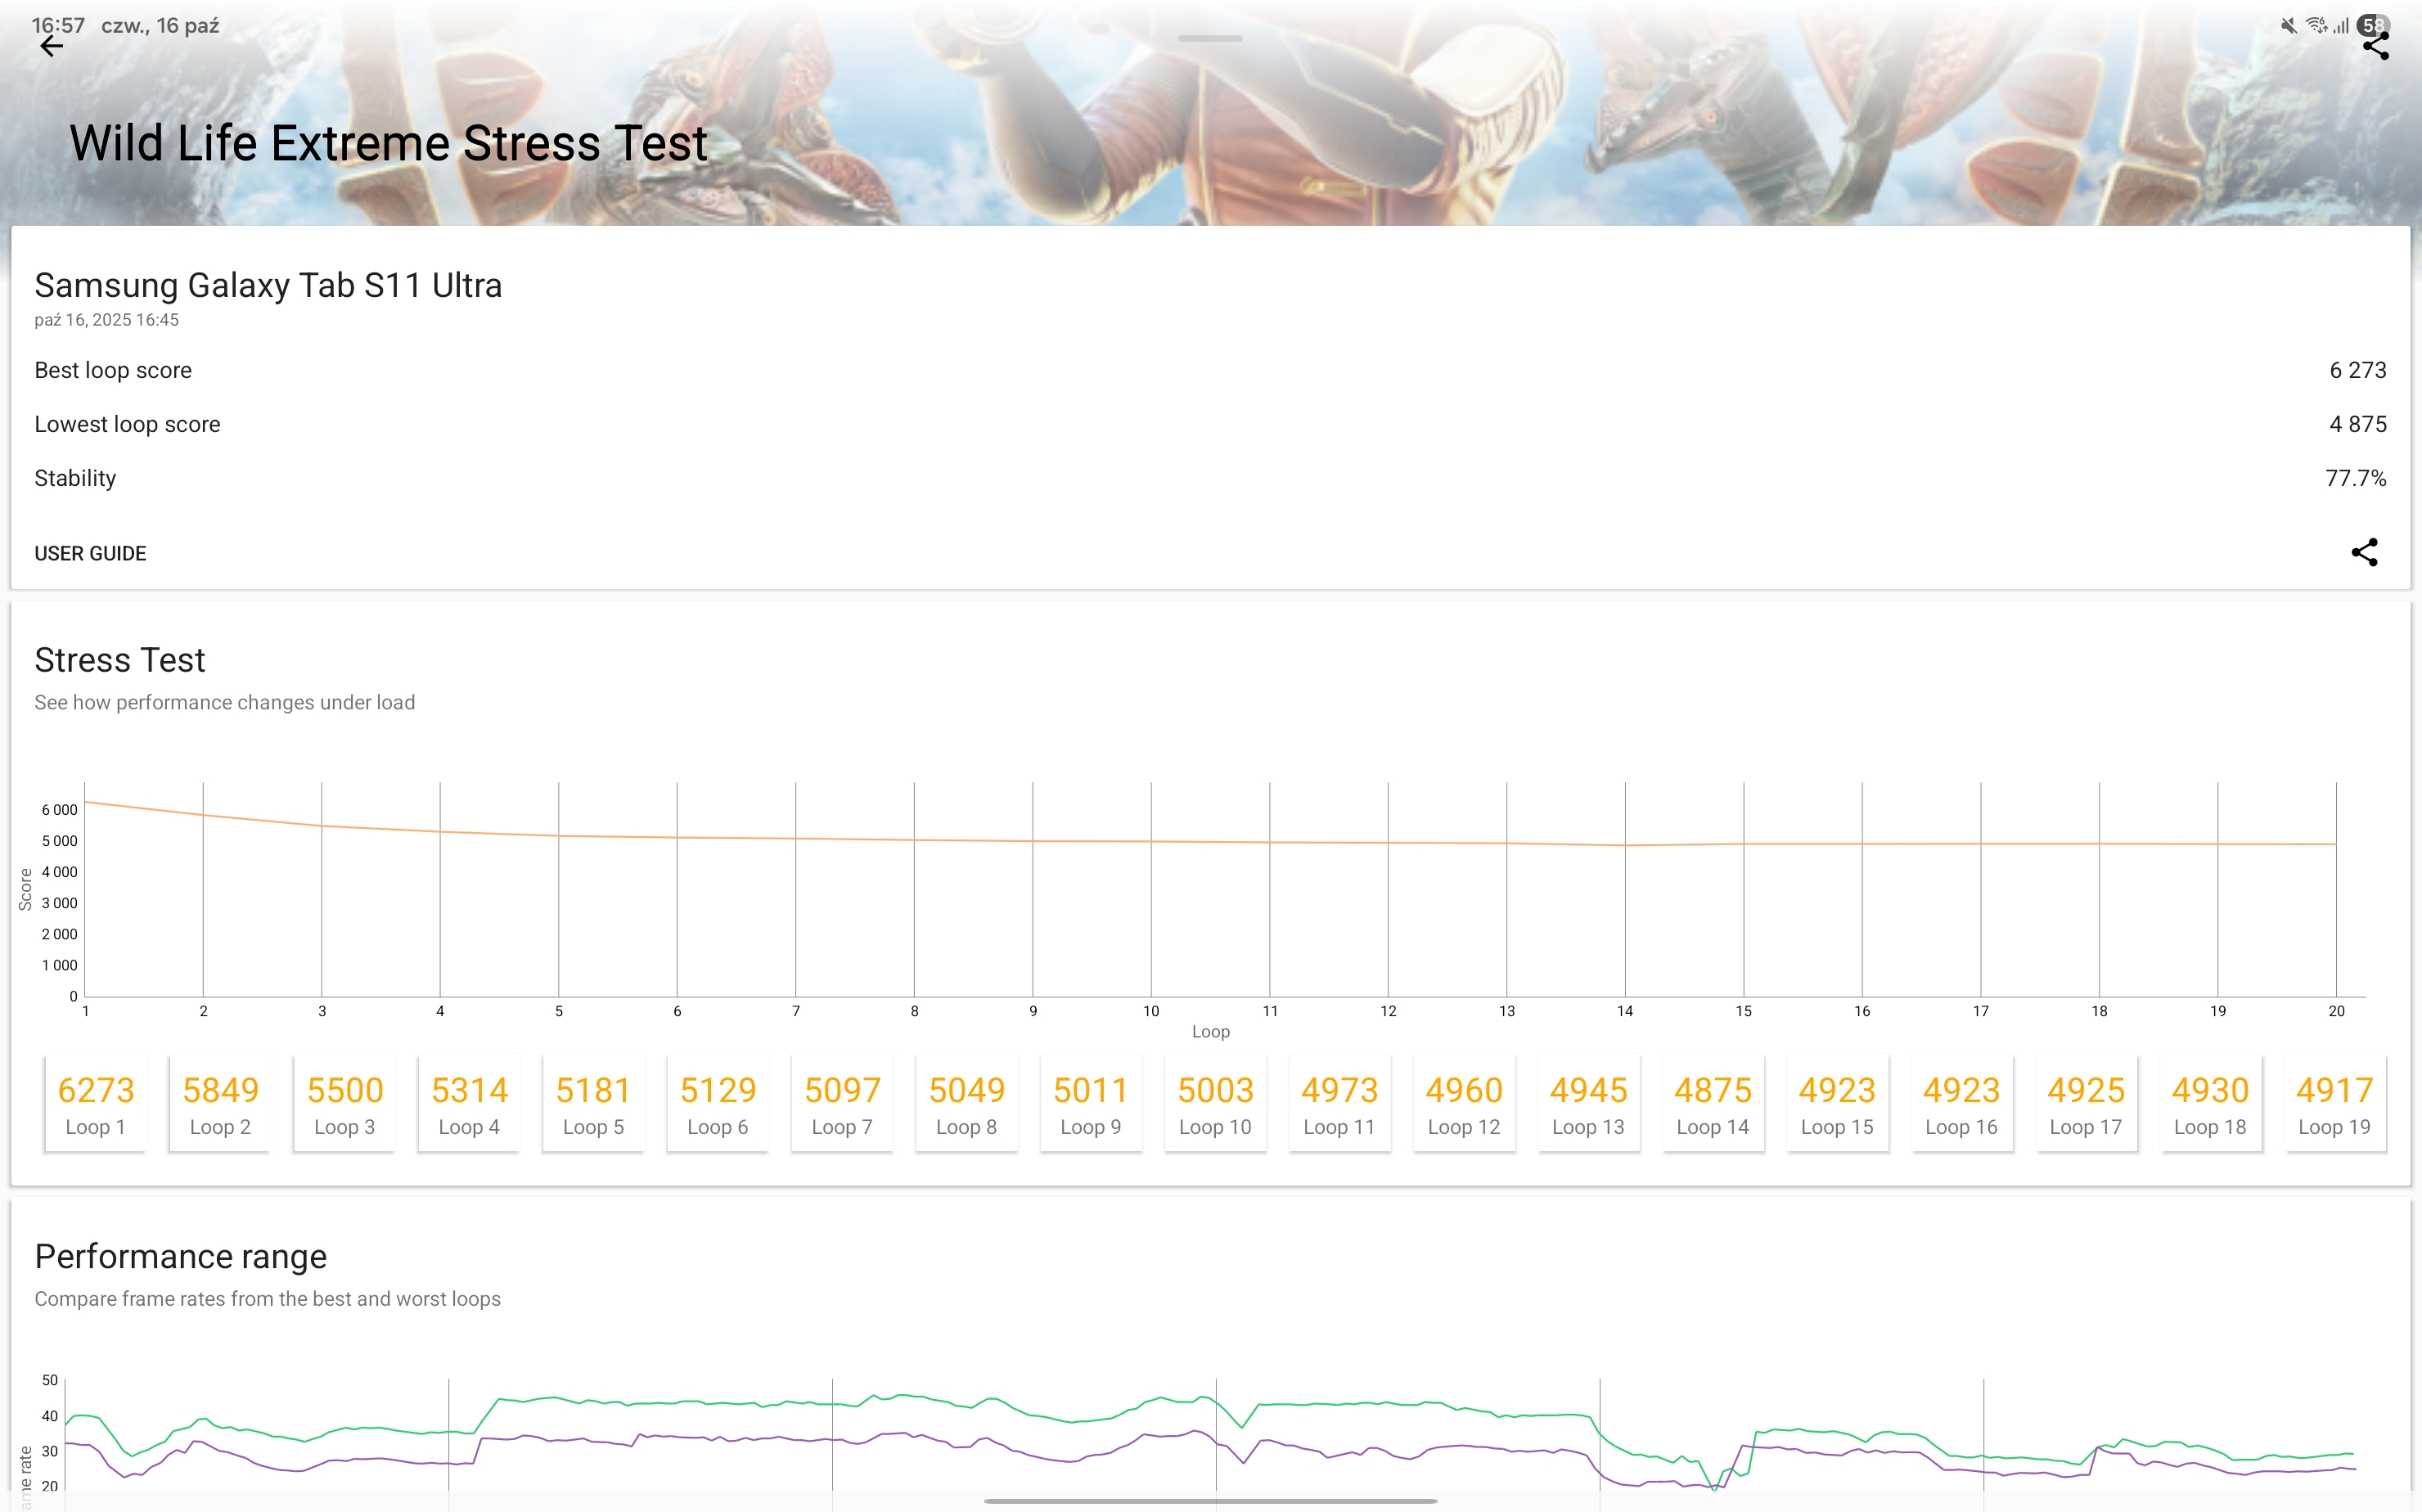Tap the Loop 19 score card
The width and height of the screenshot is (2422, 1512).
click(x=2333, y=1104)
